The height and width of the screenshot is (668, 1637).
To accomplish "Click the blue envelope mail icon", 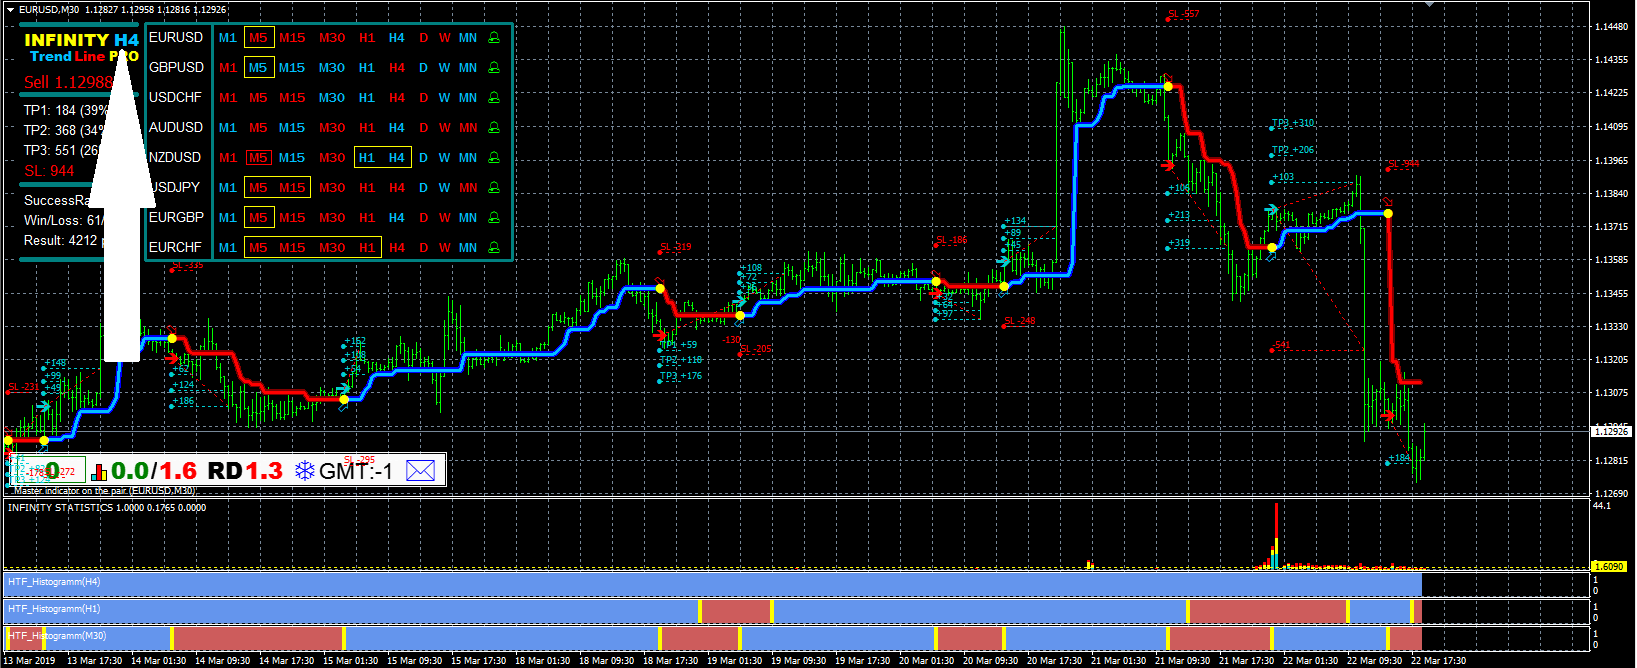I will 421,470.
